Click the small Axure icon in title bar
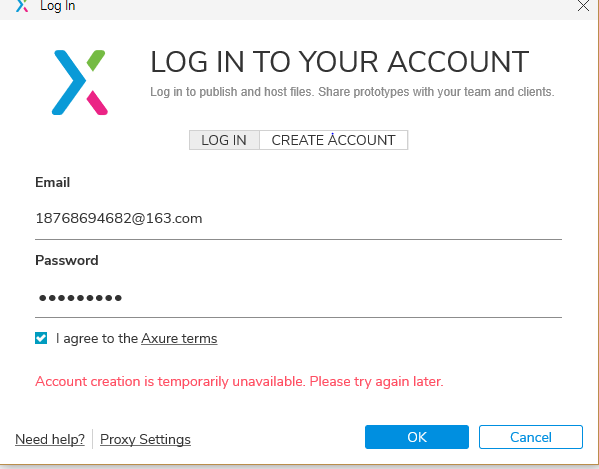The image size is (599, 469). 22,6
